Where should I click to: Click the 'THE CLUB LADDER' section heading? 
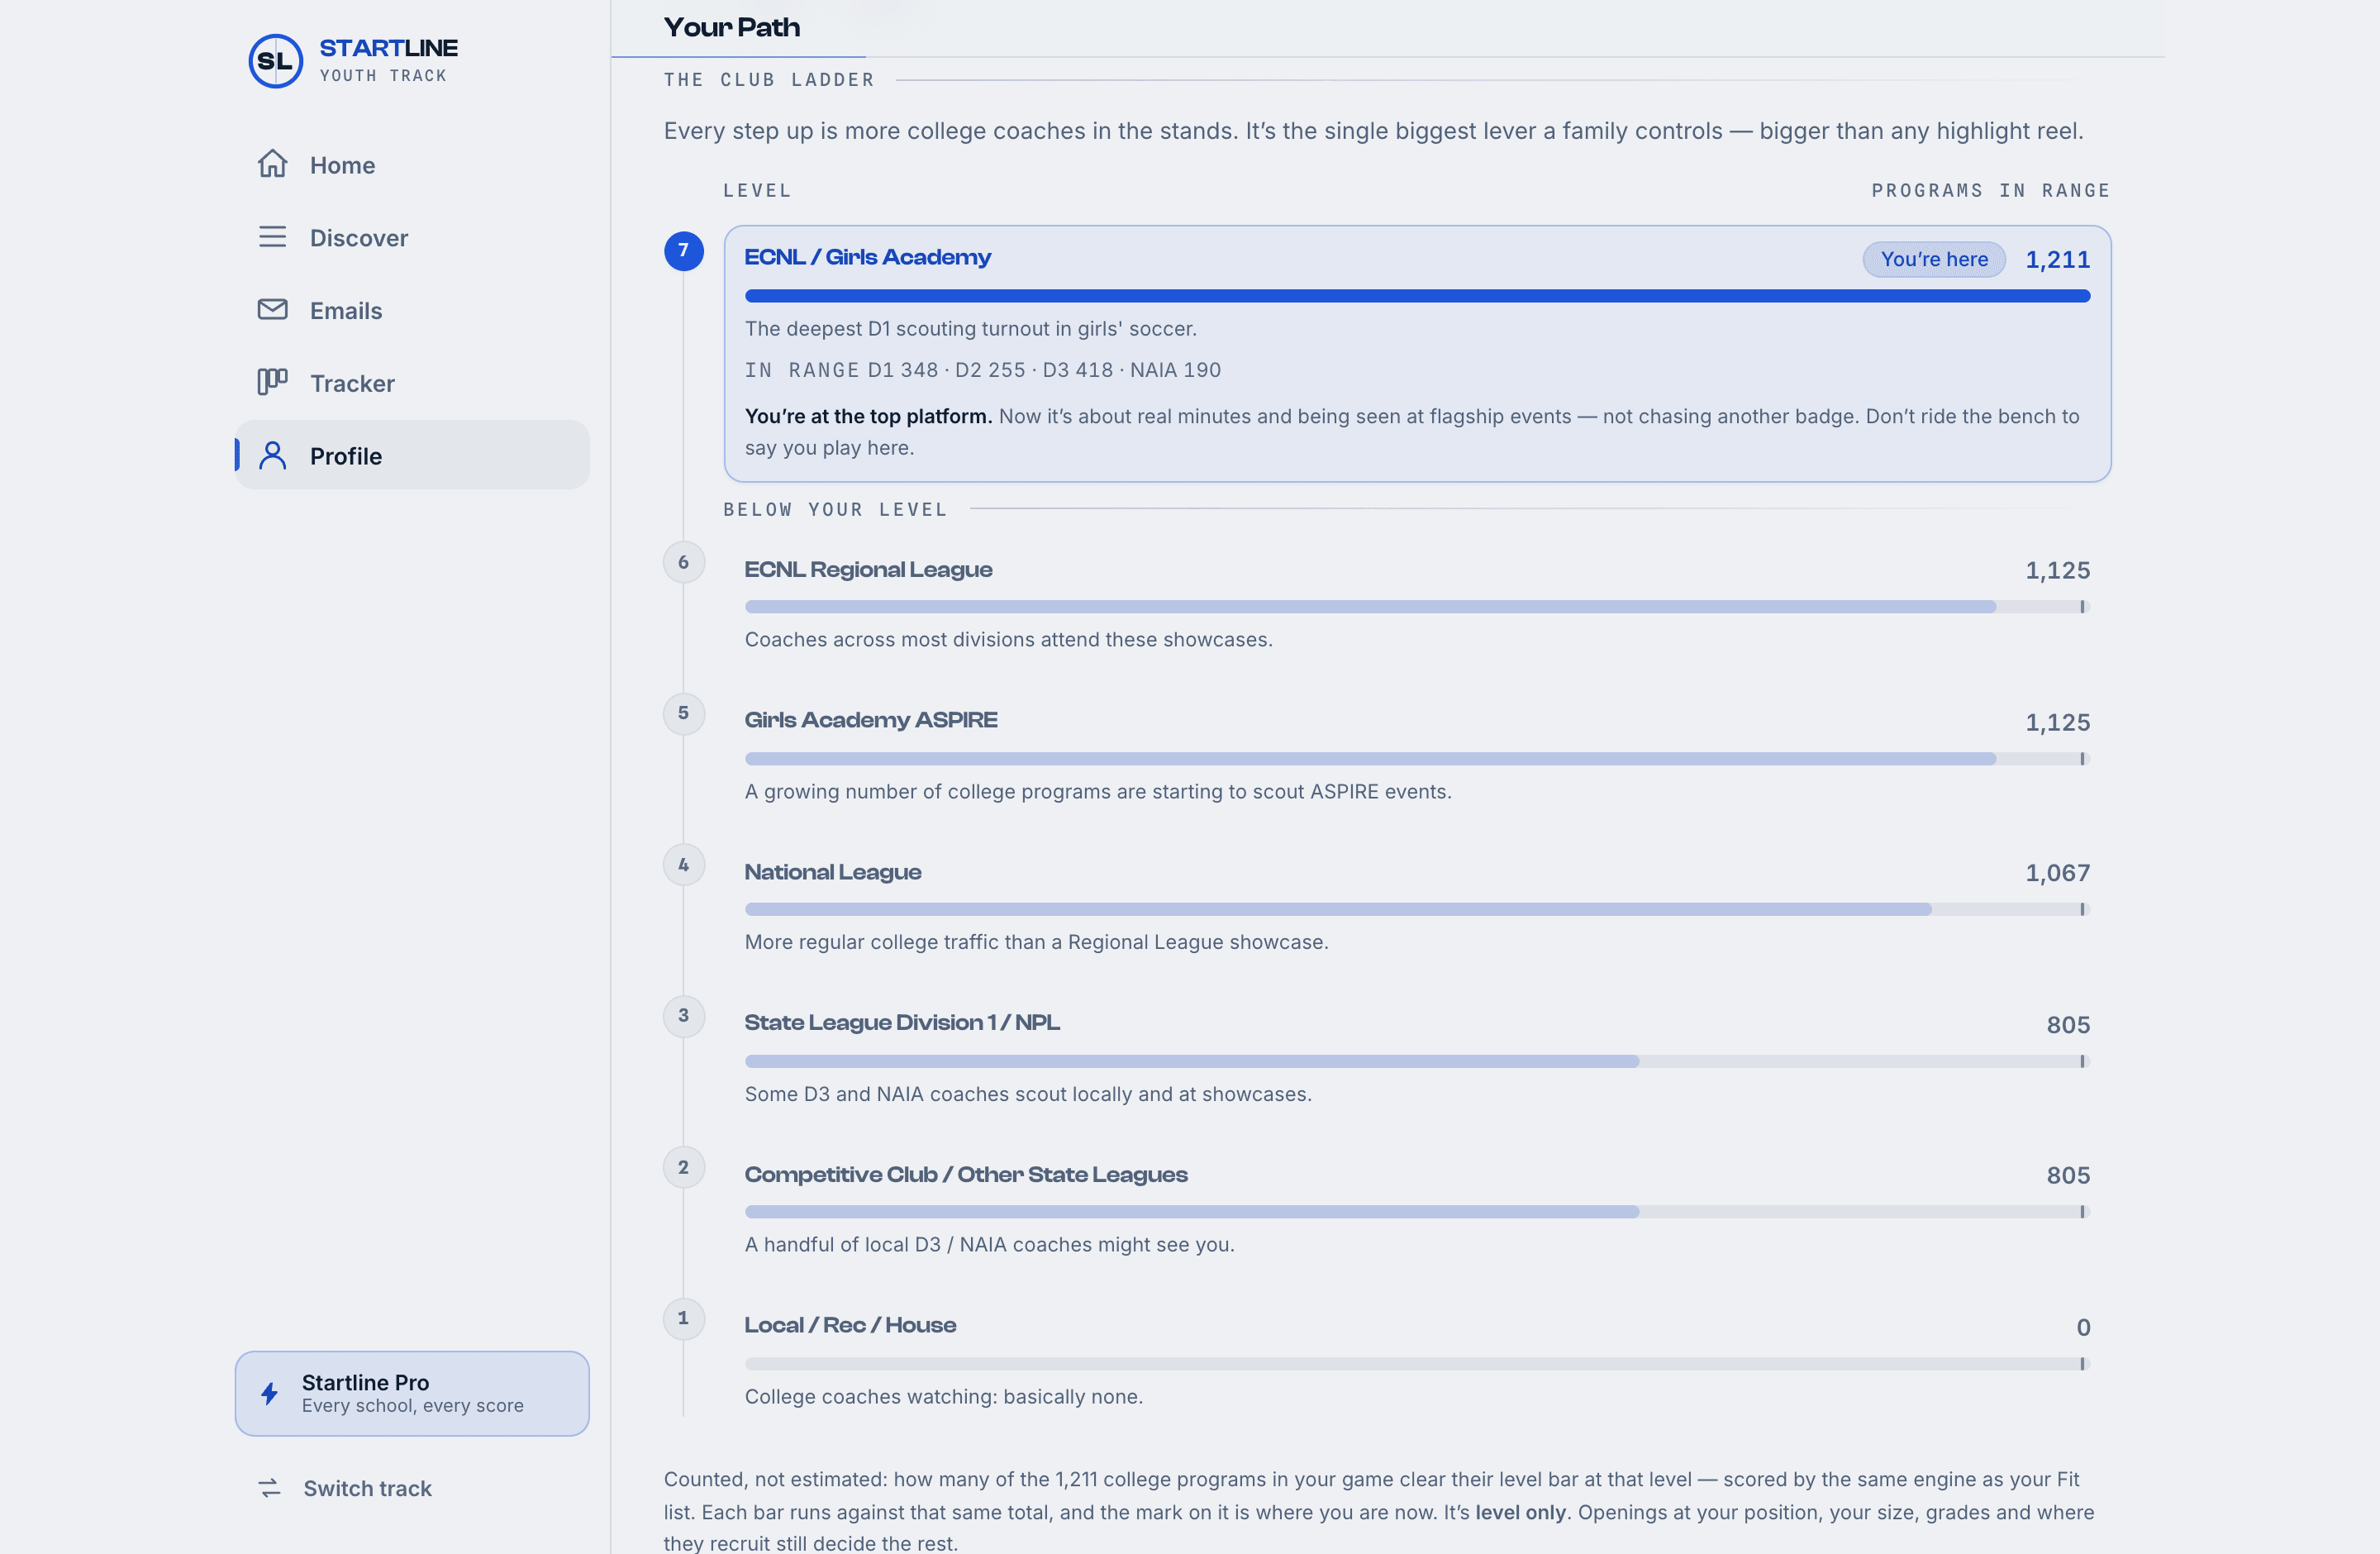(769, 80)
